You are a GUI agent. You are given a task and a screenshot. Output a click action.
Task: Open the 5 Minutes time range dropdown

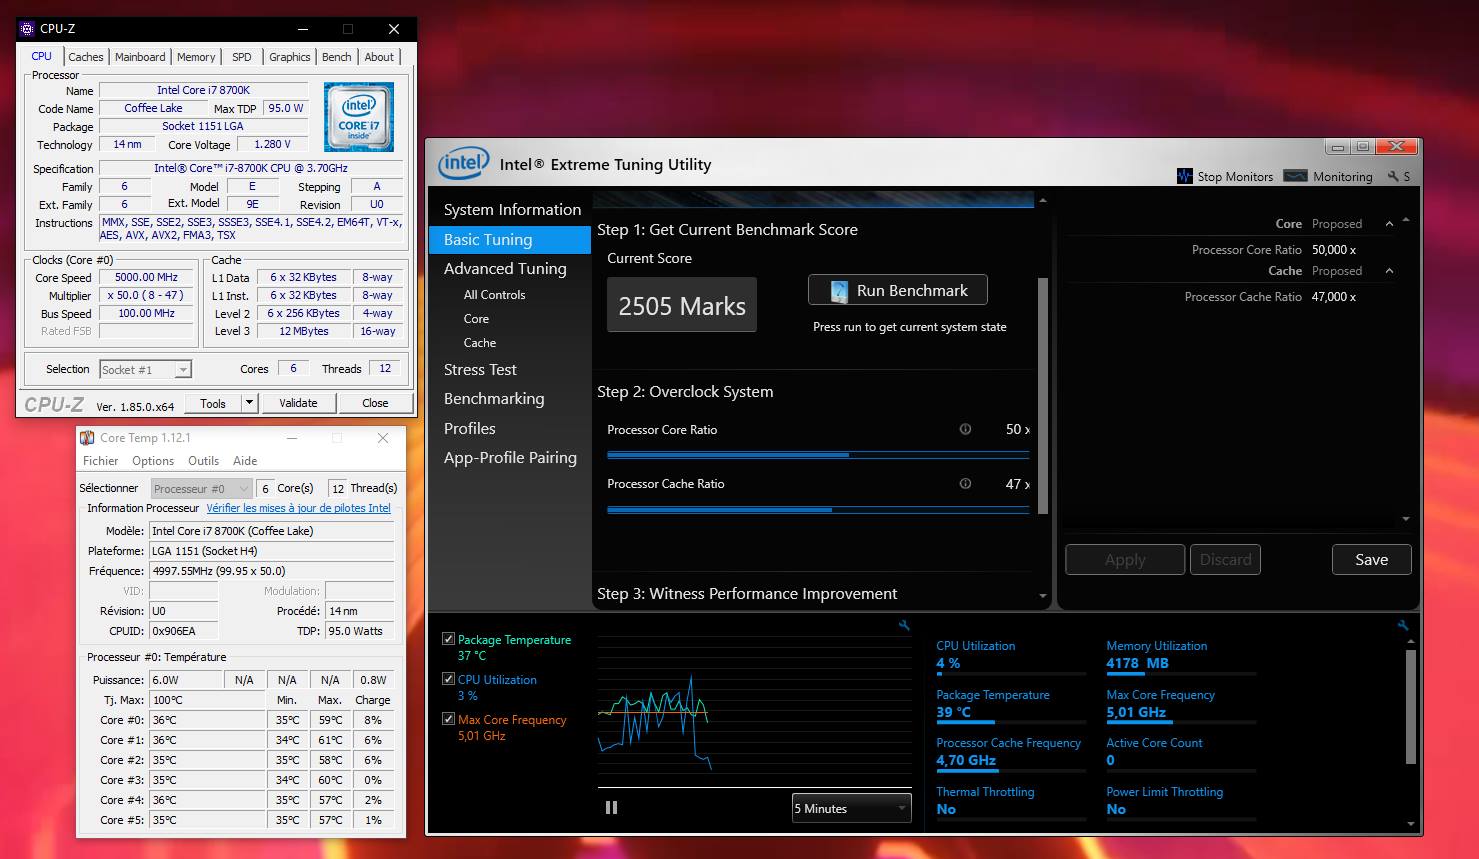851,808
